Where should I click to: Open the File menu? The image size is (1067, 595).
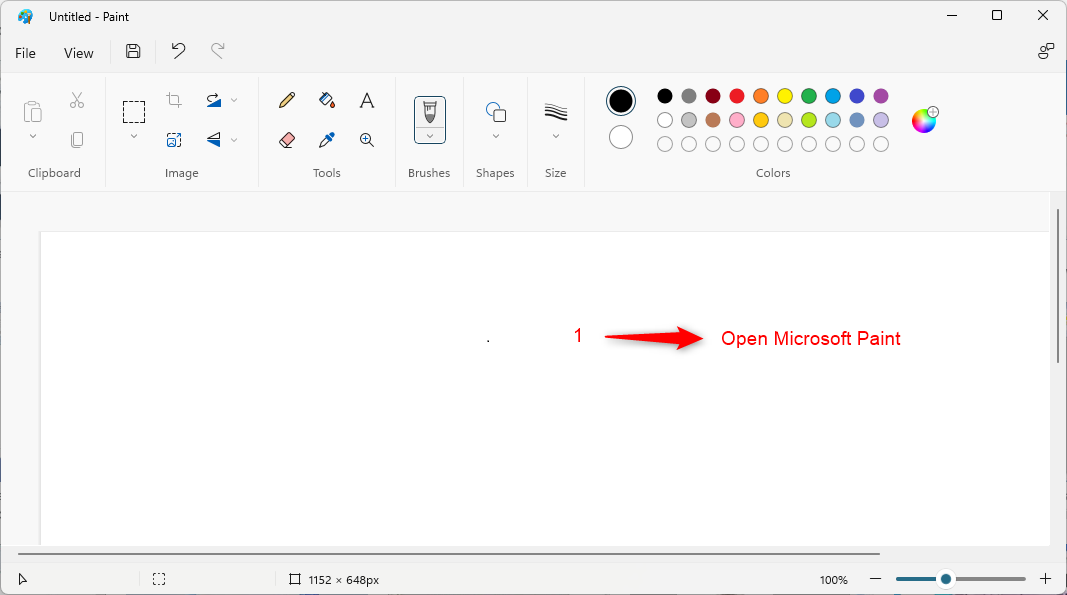coord(25,52)
